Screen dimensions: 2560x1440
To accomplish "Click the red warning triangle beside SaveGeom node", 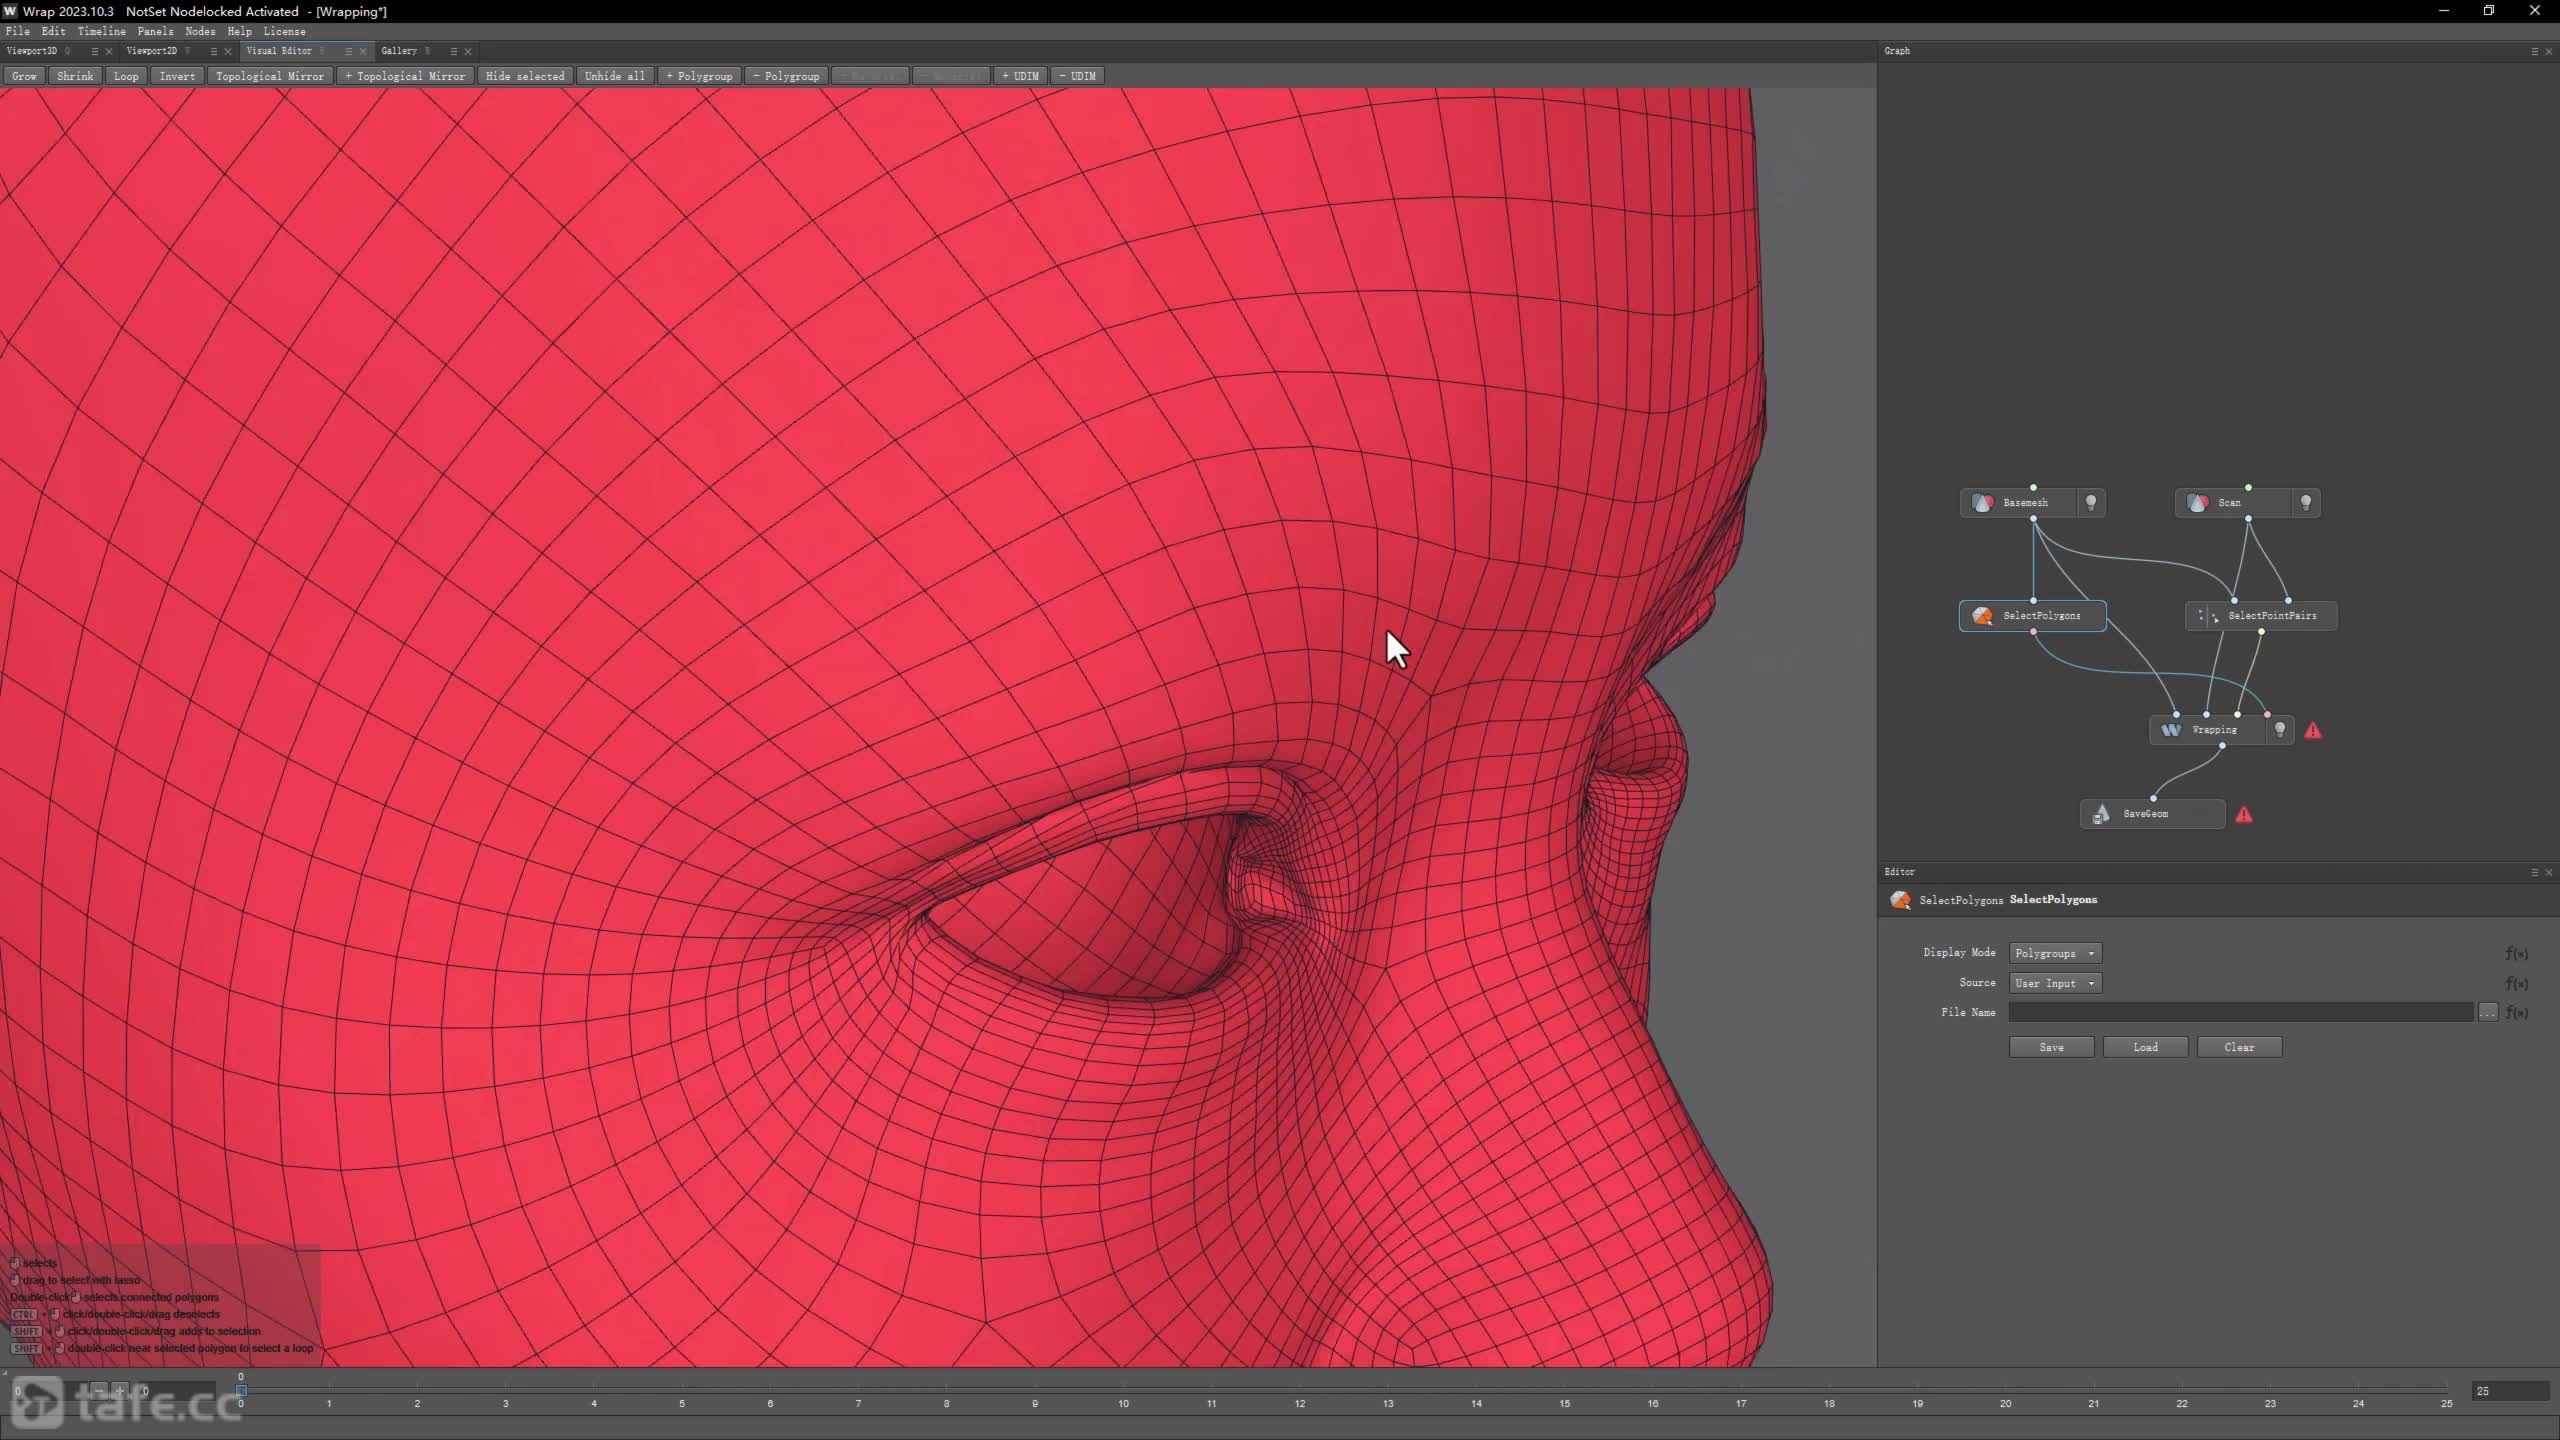I will [x=2244, y=815].
